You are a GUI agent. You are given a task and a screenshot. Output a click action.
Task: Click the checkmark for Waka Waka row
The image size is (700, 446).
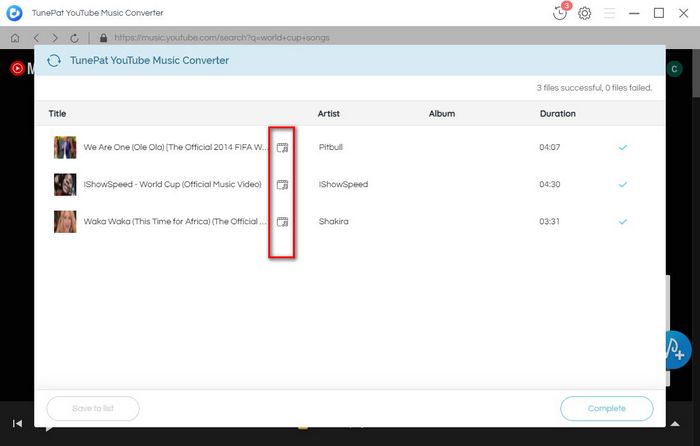(623, 221)
